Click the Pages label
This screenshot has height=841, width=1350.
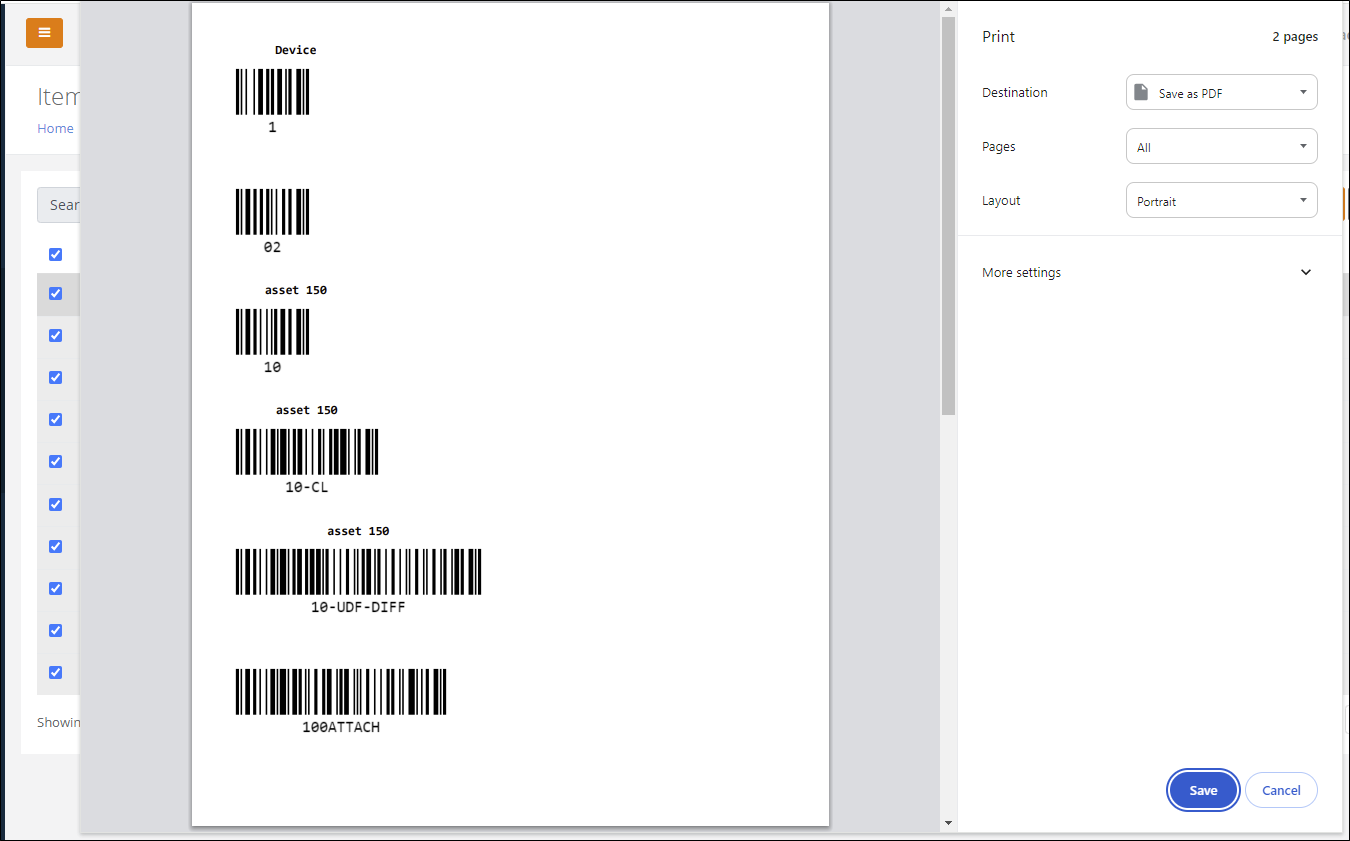(x=999, y=146)
